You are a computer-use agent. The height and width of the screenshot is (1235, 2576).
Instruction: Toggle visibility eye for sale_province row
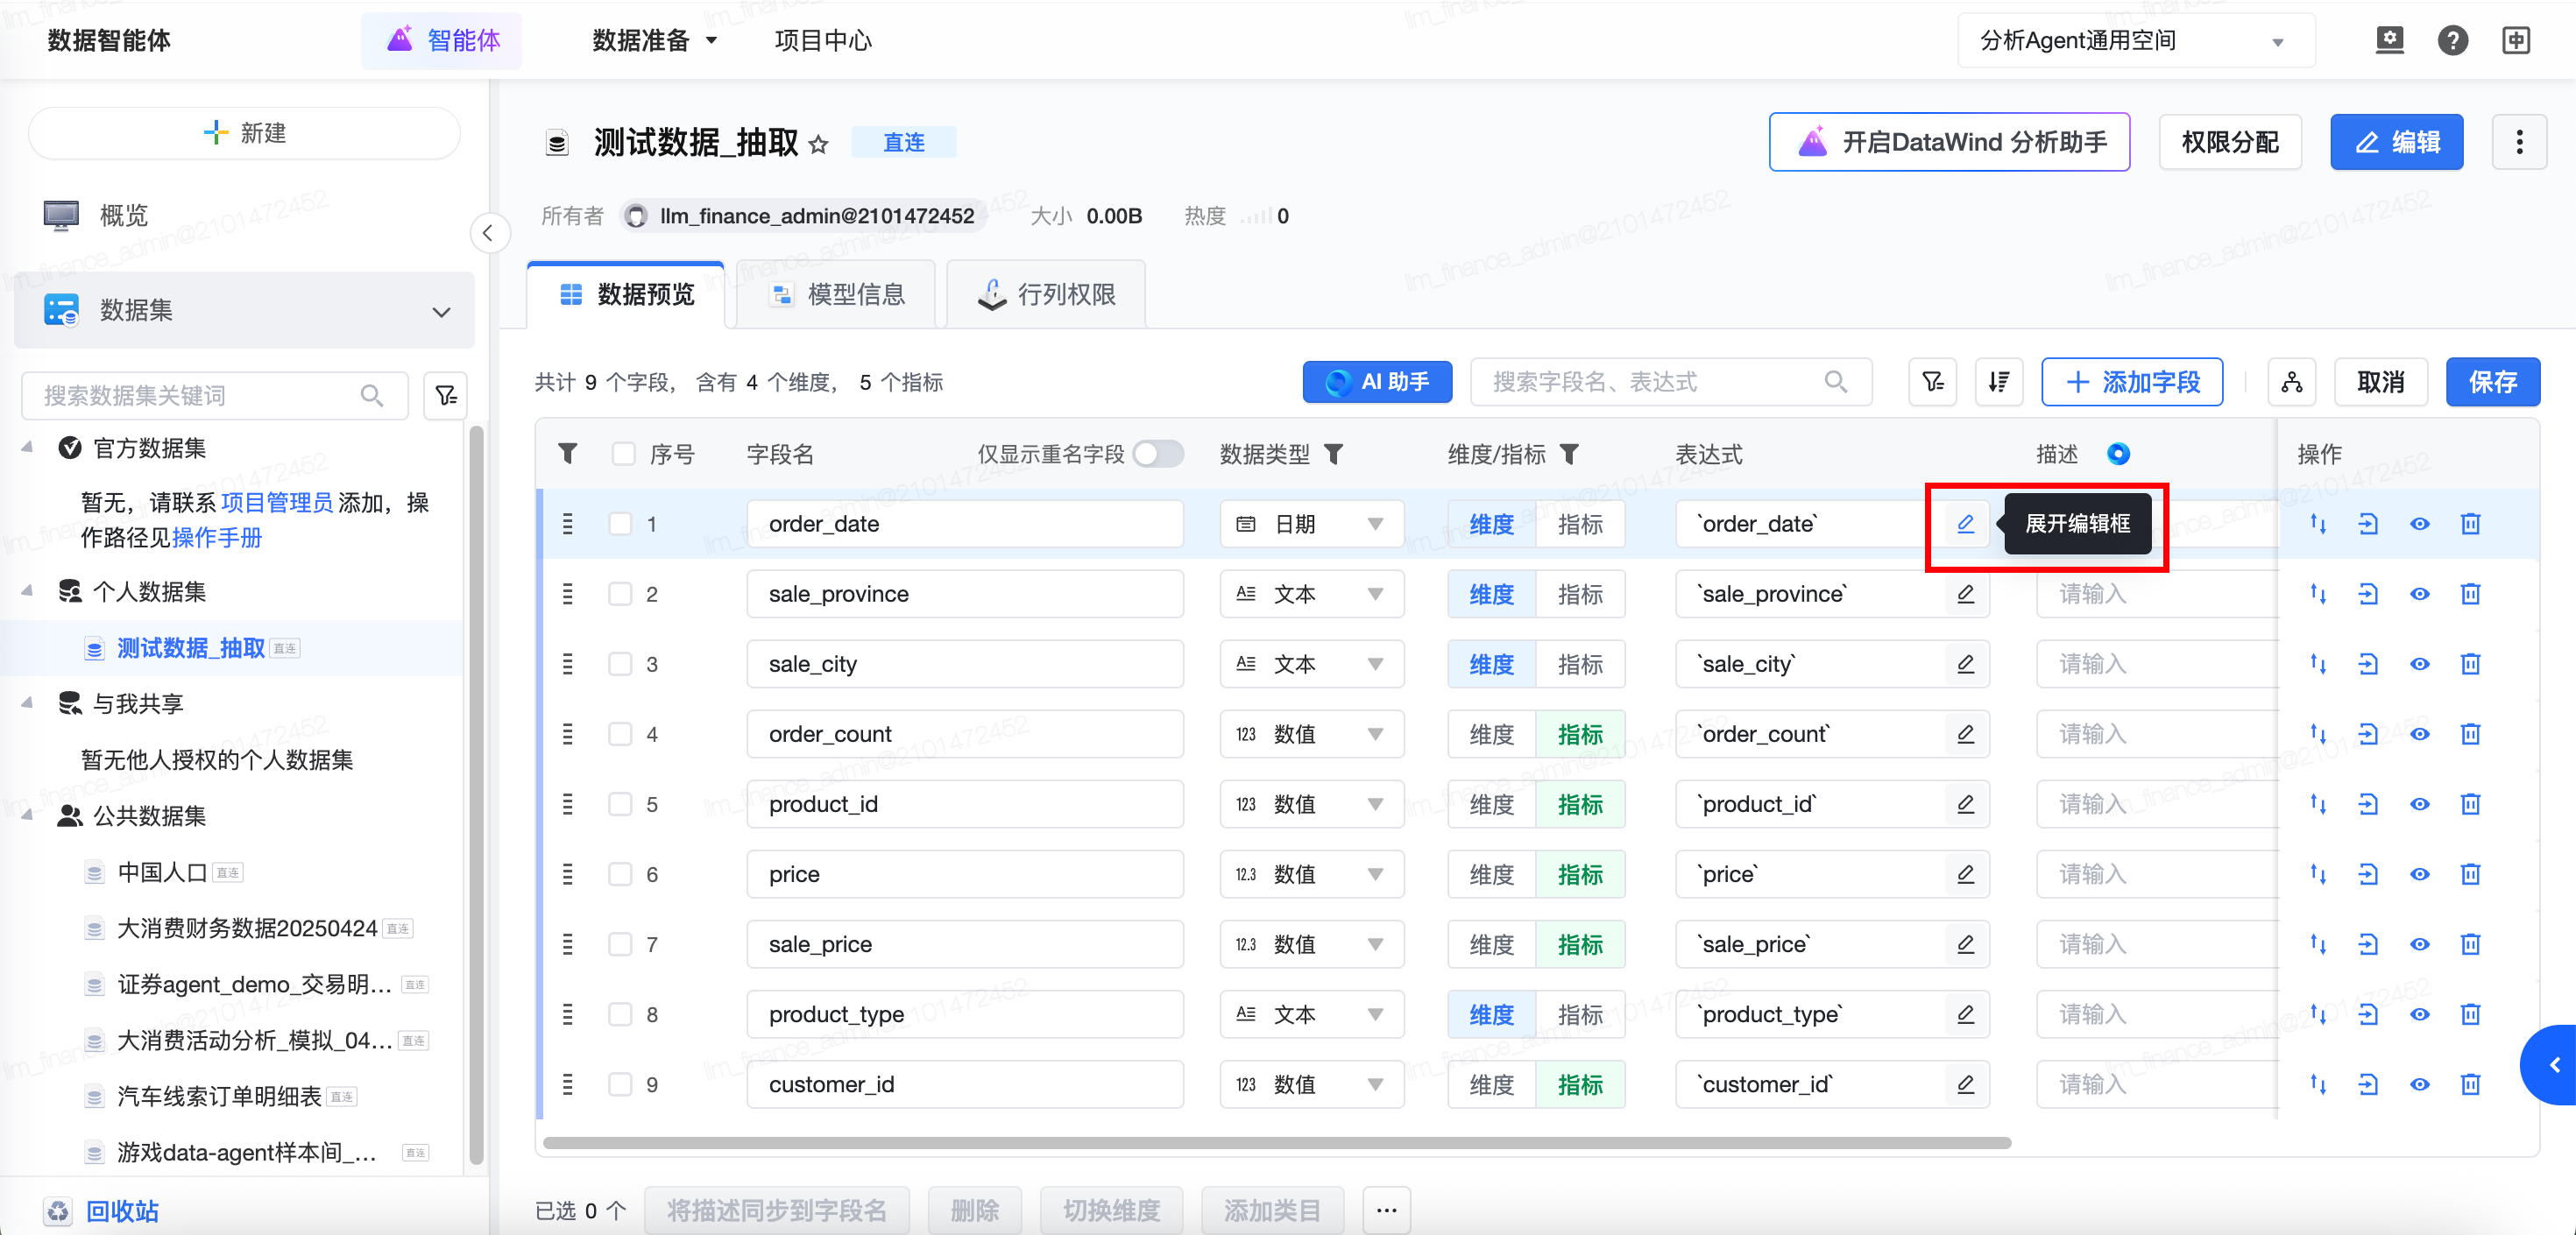point(2419,594)
